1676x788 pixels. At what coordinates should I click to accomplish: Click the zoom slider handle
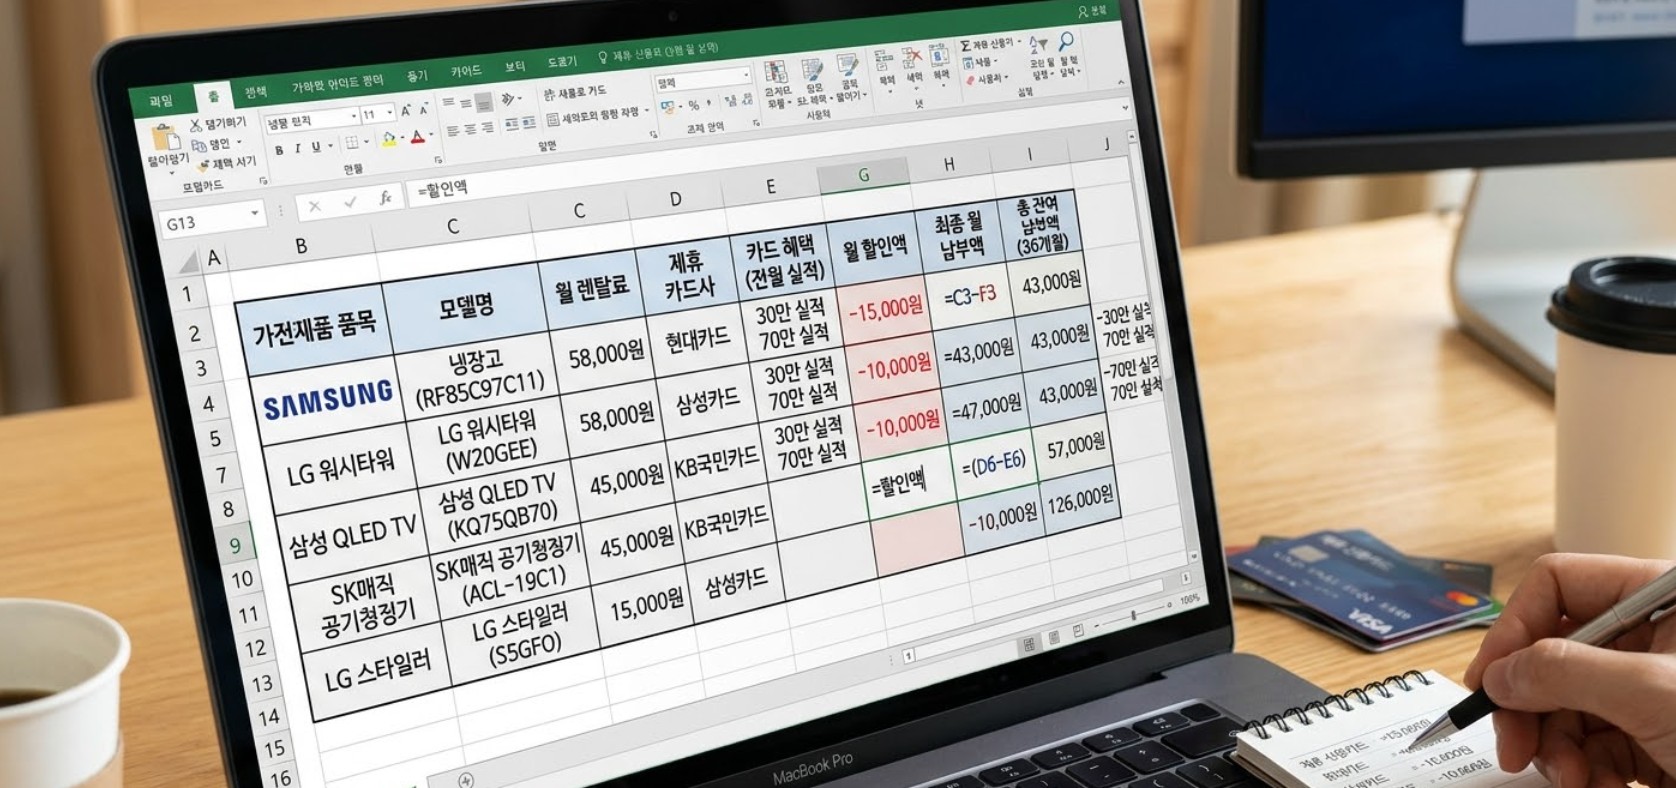(x=1133, y=615)
